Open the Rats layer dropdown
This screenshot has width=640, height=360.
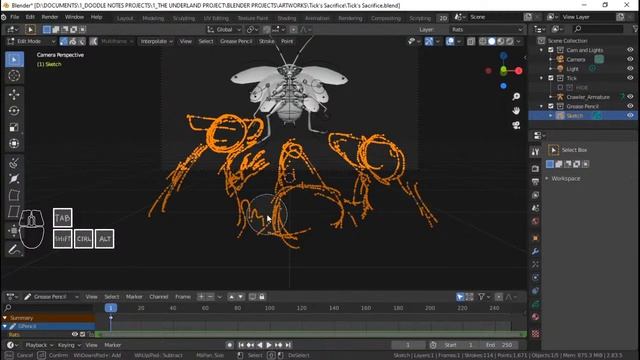coord(486,29)
